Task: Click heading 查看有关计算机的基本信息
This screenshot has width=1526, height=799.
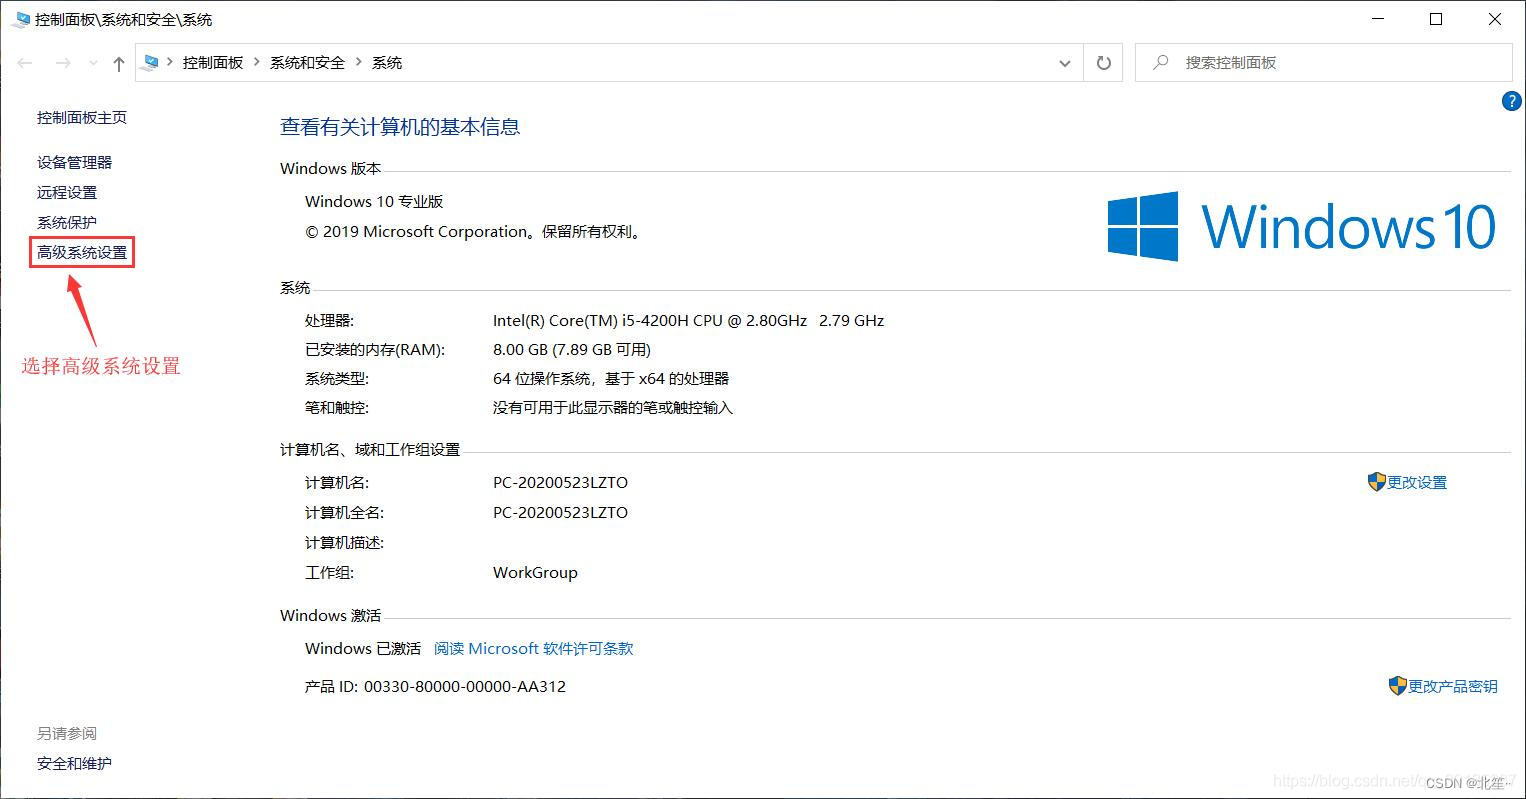Action: click(400, 127)
